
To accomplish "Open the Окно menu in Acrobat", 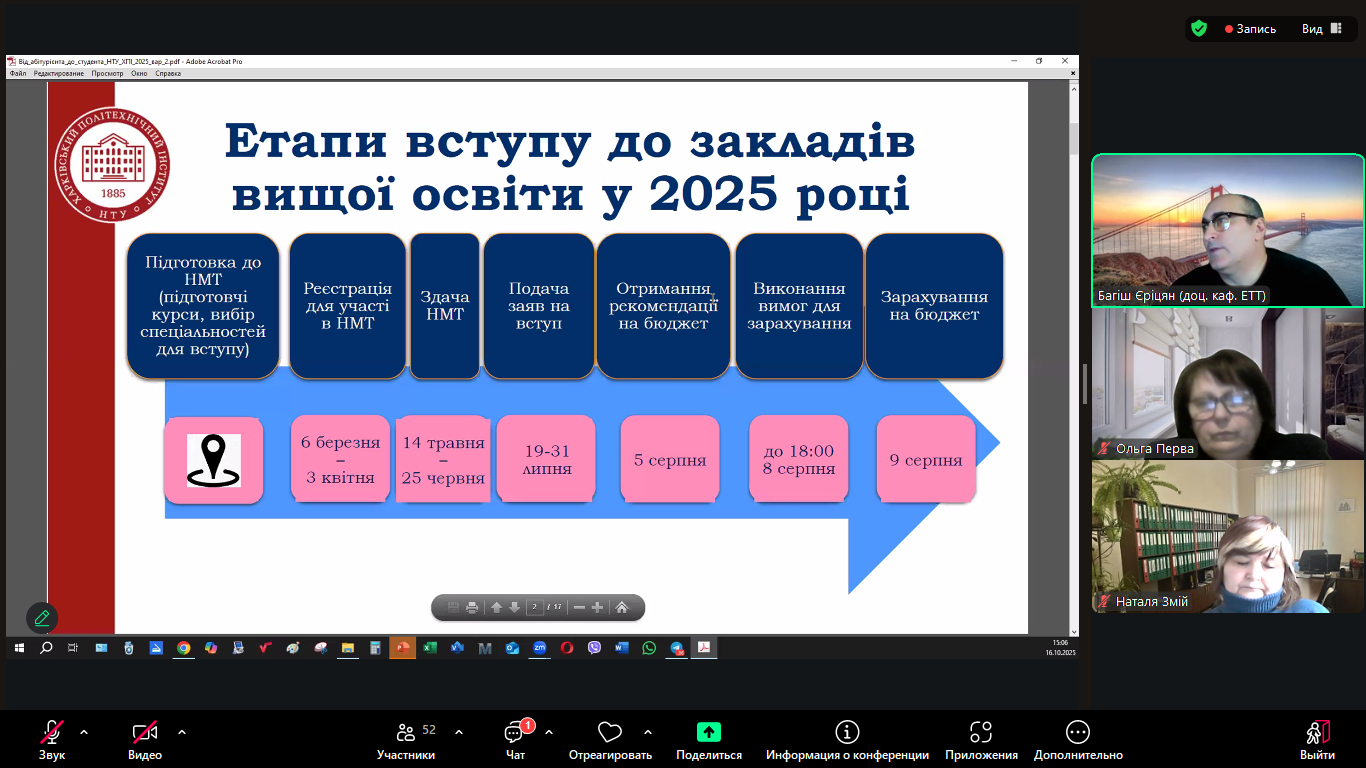I will point(139,74).
